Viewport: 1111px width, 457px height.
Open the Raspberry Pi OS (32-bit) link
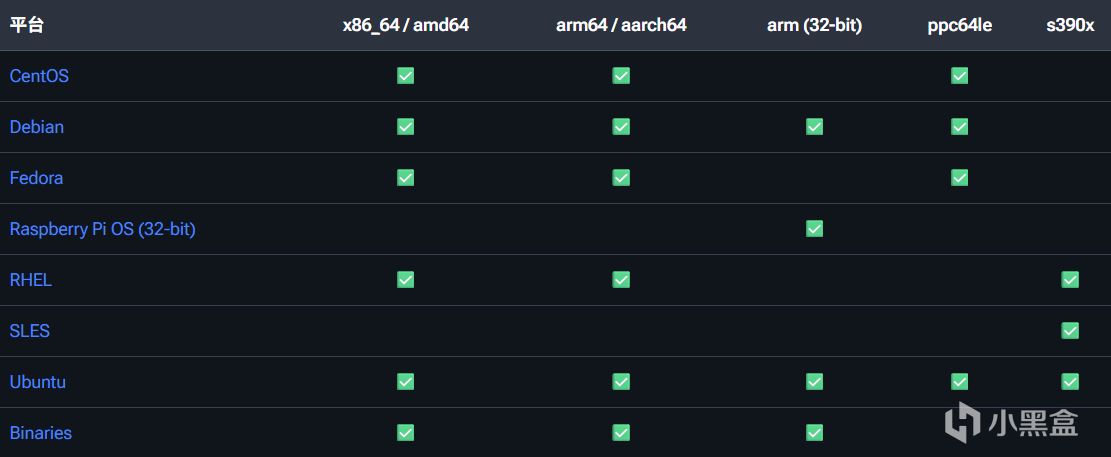(102, 230)
